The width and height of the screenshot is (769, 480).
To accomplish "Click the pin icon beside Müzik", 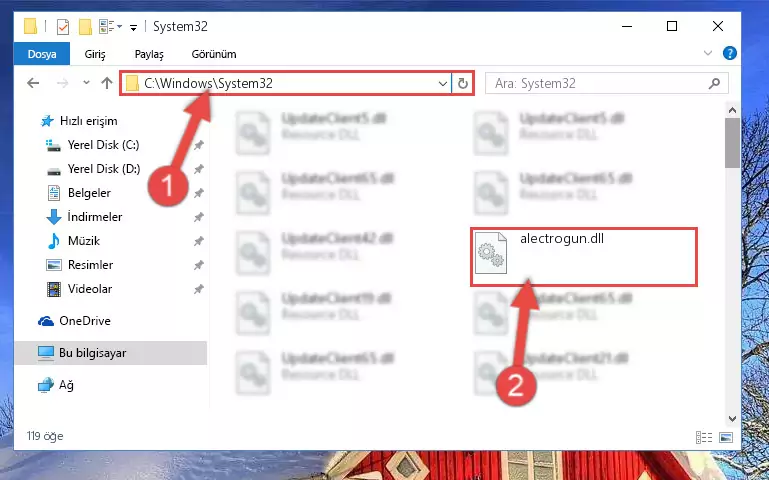I will 199,241.
